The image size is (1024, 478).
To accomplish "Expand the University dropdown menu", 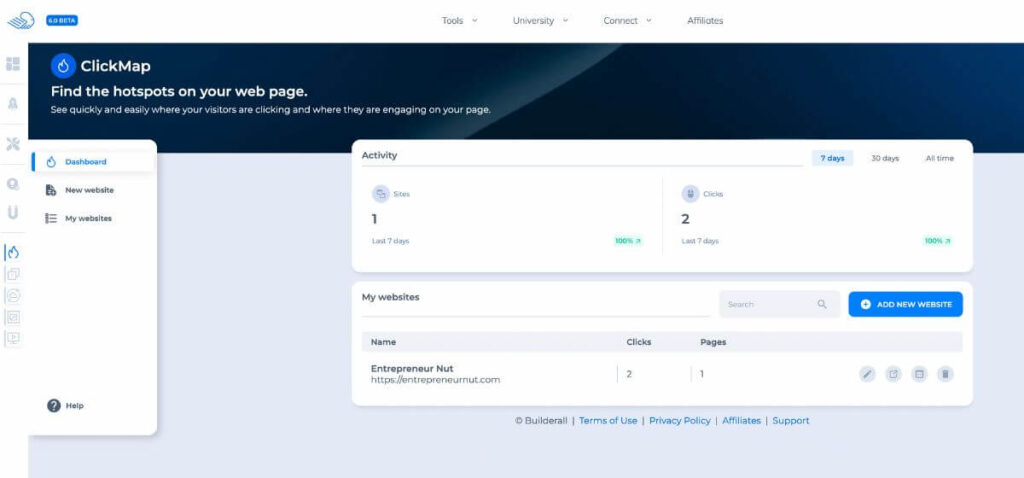I will point(540,20).
